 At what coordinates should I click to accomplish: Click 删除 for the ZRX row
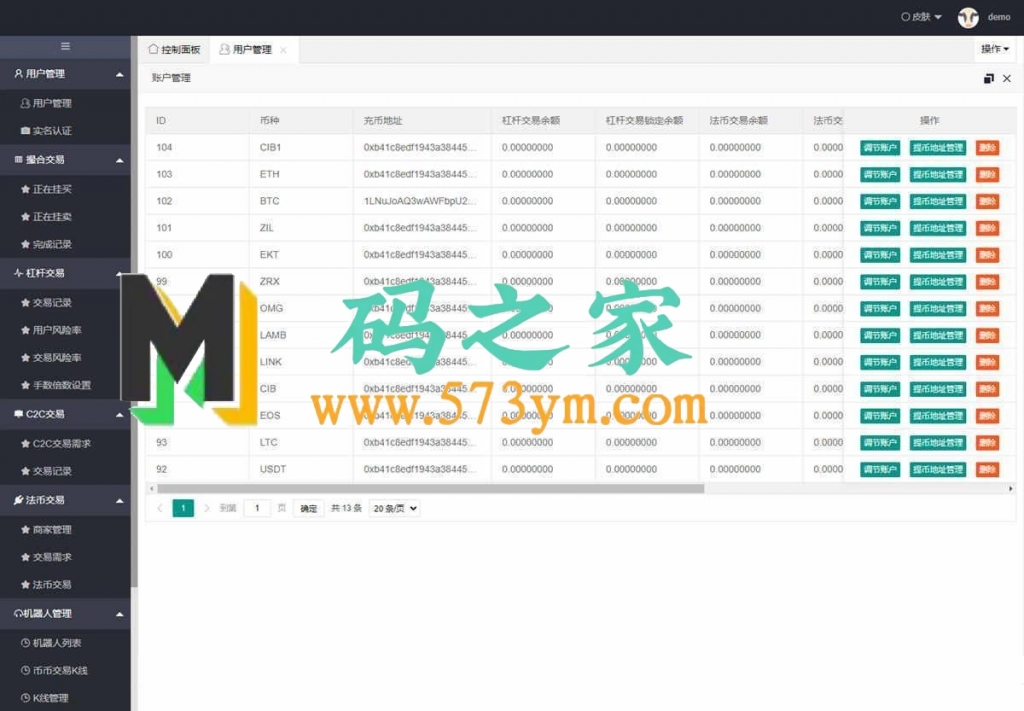click(x=987, y=281)
